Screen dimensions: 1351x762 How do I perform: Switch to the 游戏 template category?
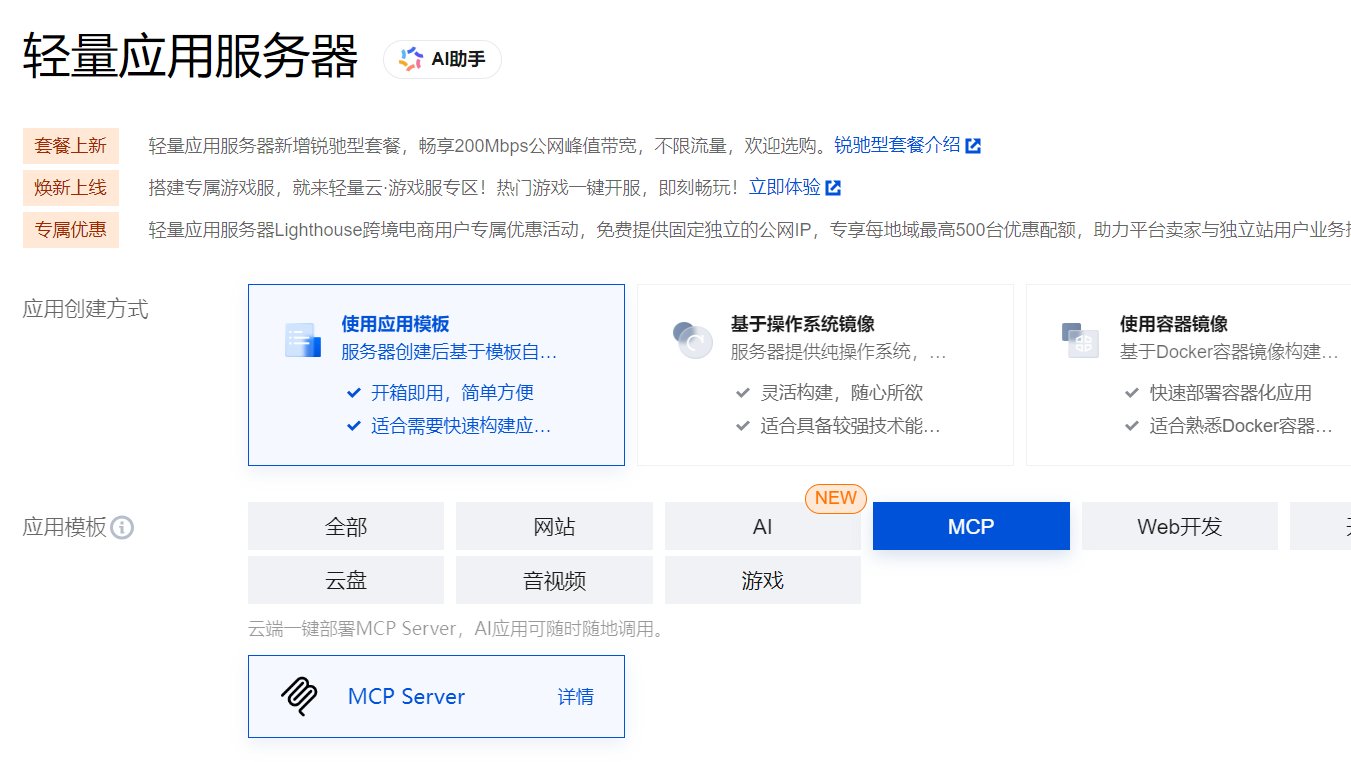pos(762,580)
